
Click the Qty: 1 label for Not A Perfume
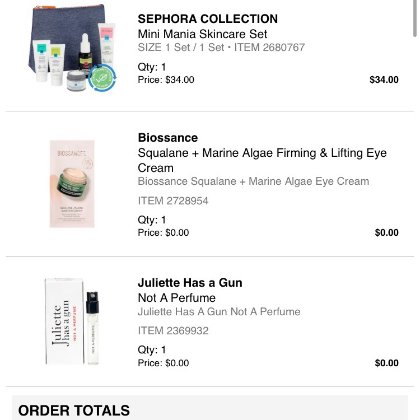click(x=152, y=350)
